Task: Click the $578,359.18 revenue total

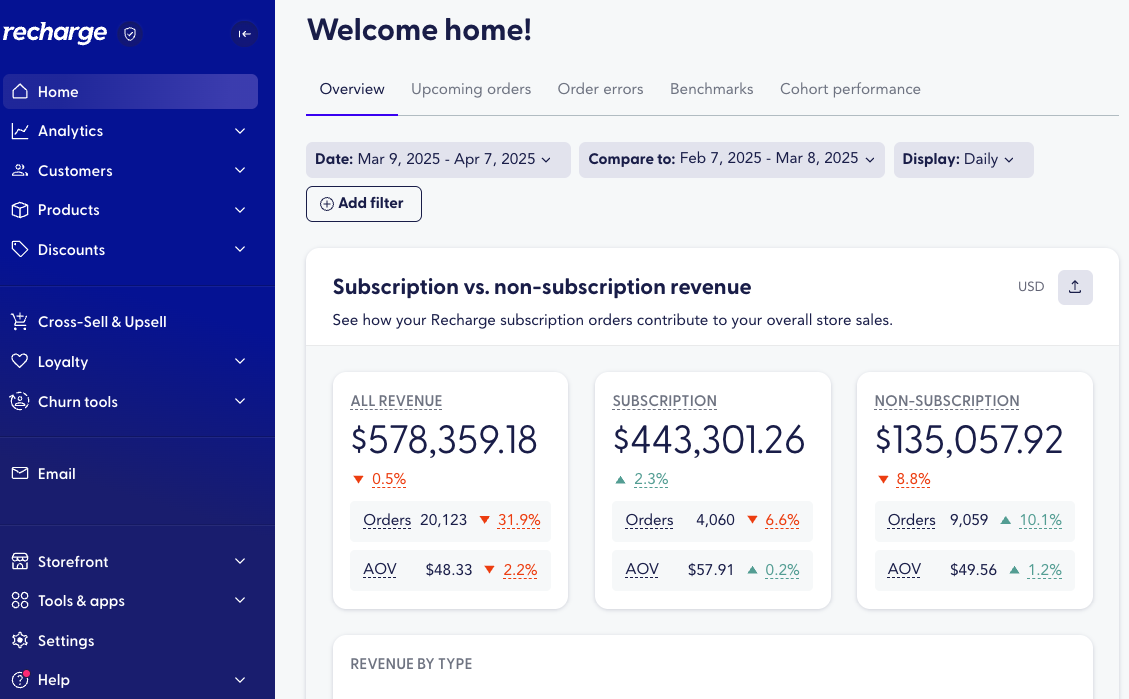Action: click(x=444, y=440)
